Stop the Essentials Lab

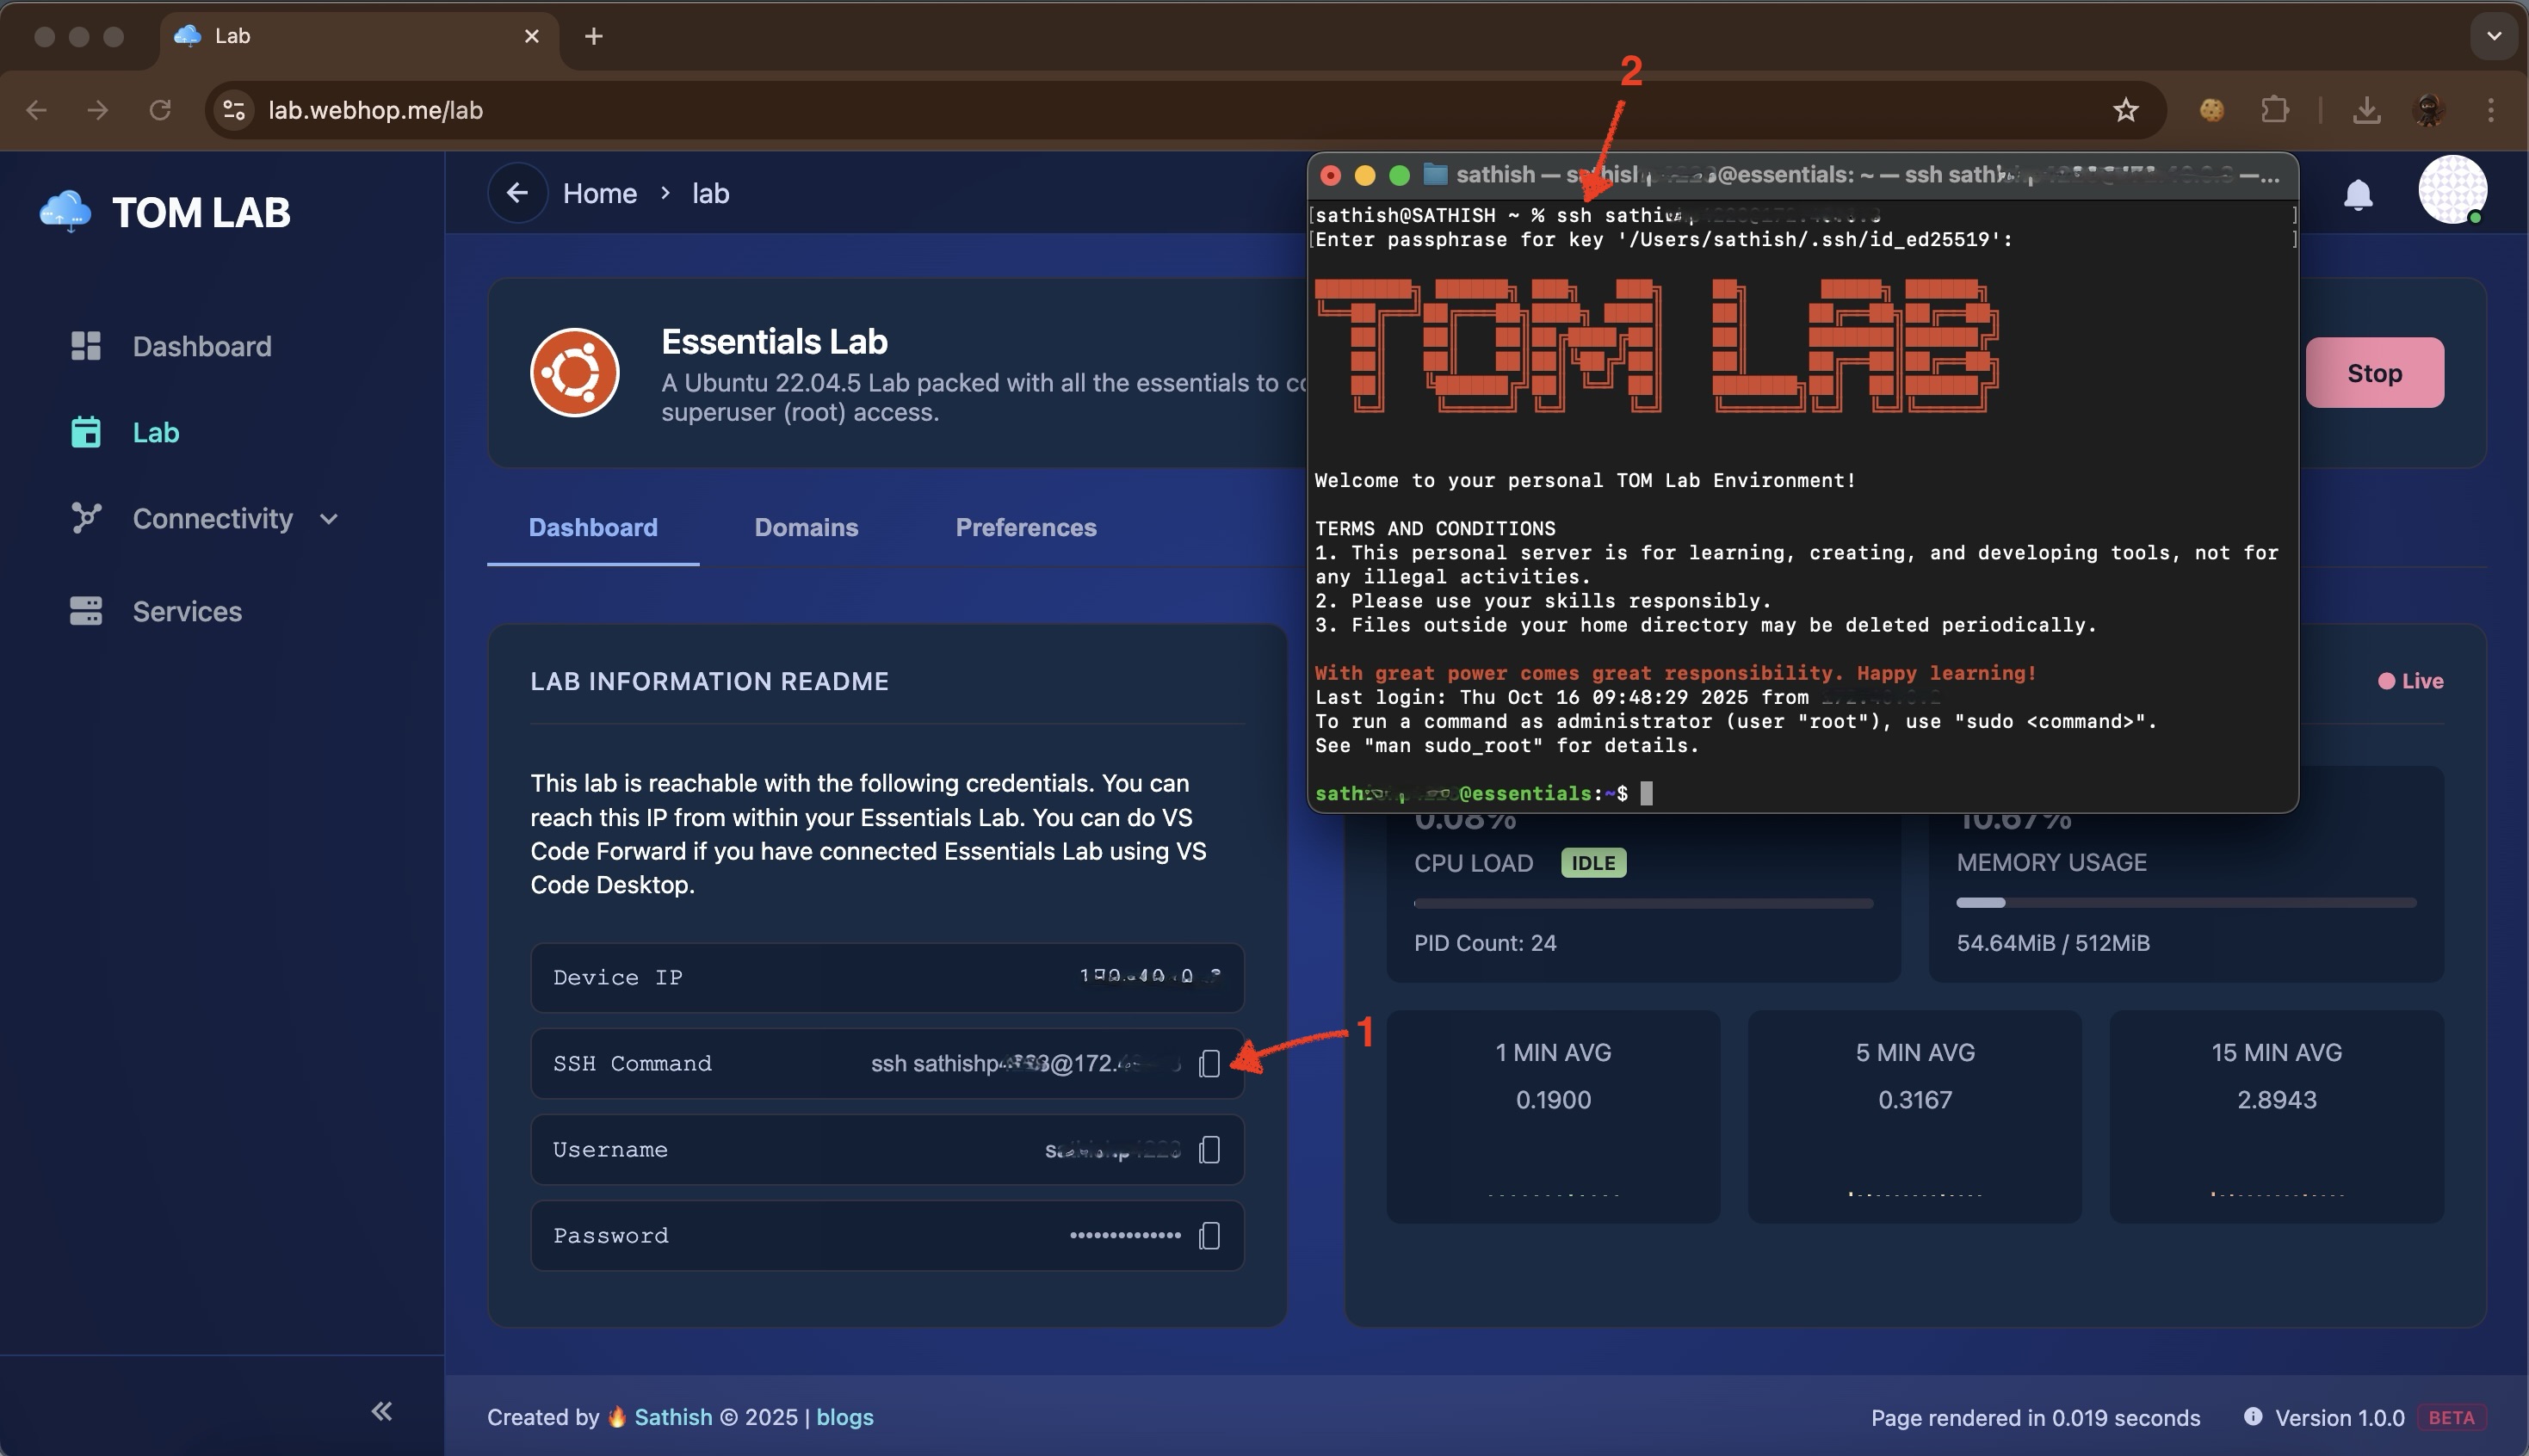coord(2375,372)
